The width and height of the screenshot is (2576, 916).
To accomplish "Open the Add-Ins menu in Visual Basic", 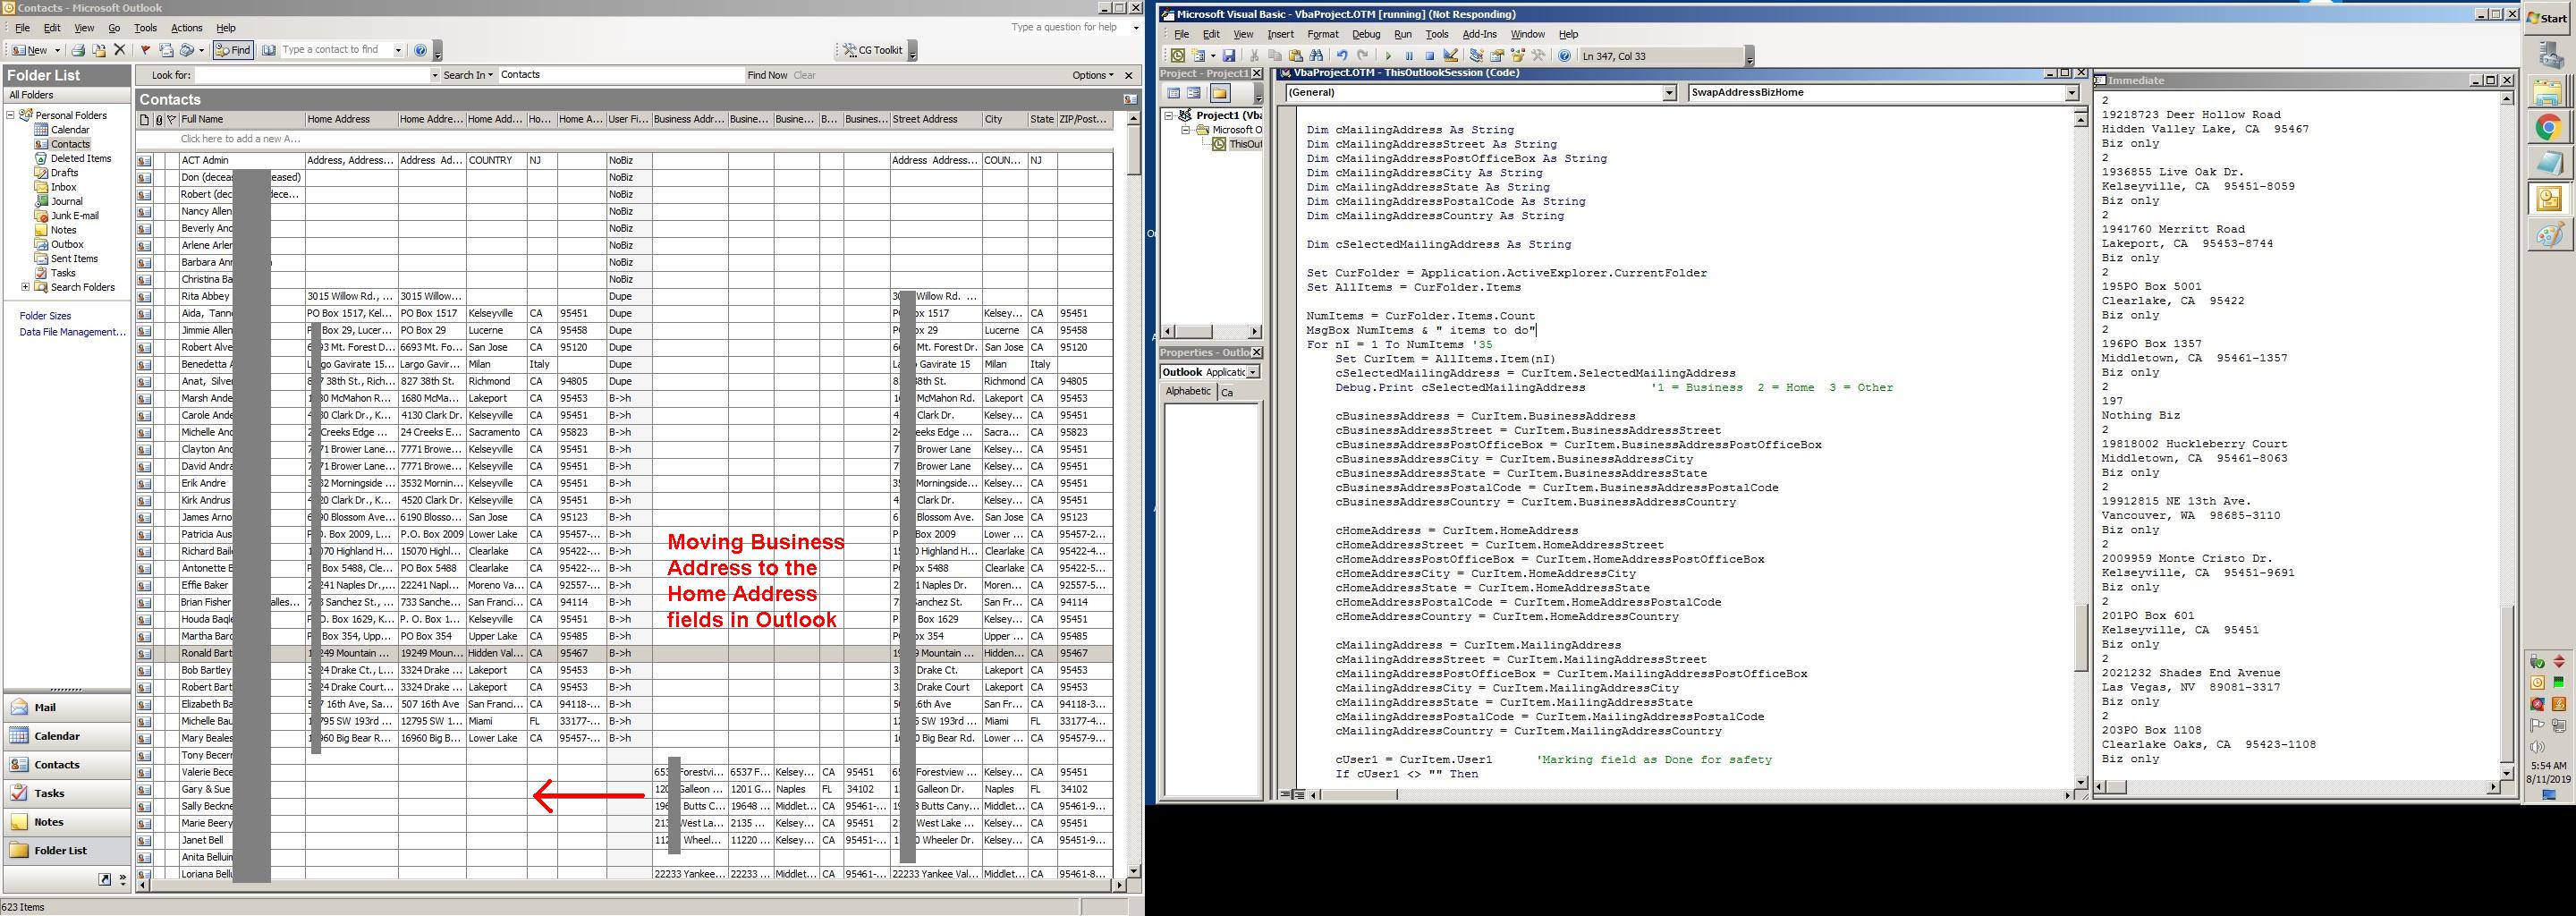I will click(1479, 34).
